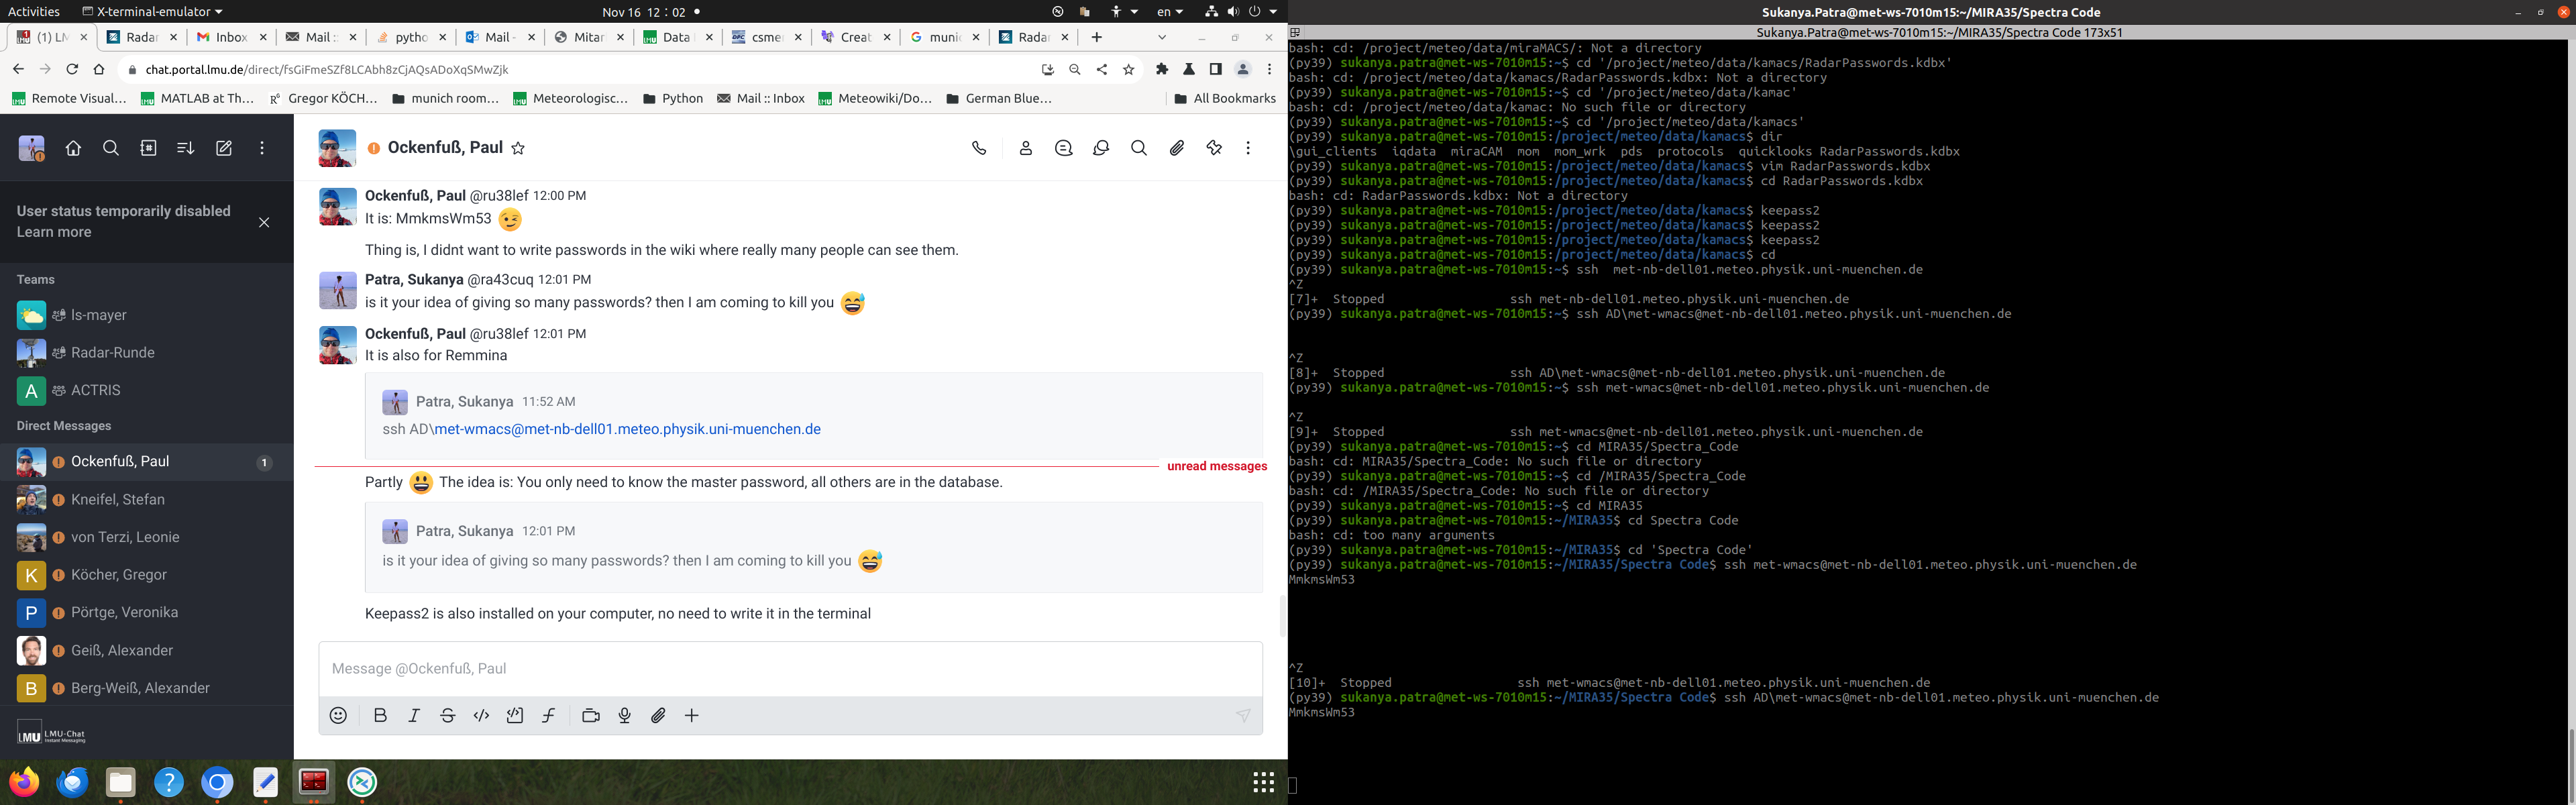Click Learn more in status banner

(x=54, y=232)
